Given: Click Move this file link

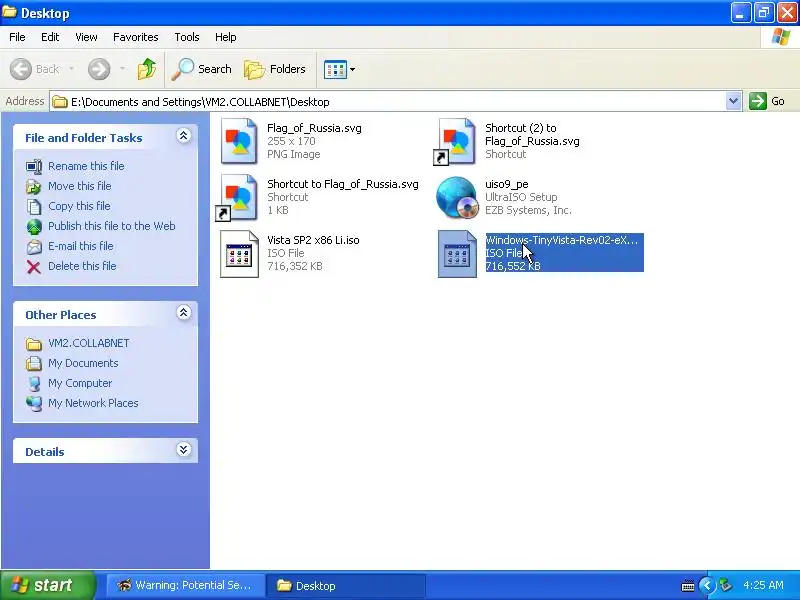Looking at the screenshot, I should click(80, 186).
